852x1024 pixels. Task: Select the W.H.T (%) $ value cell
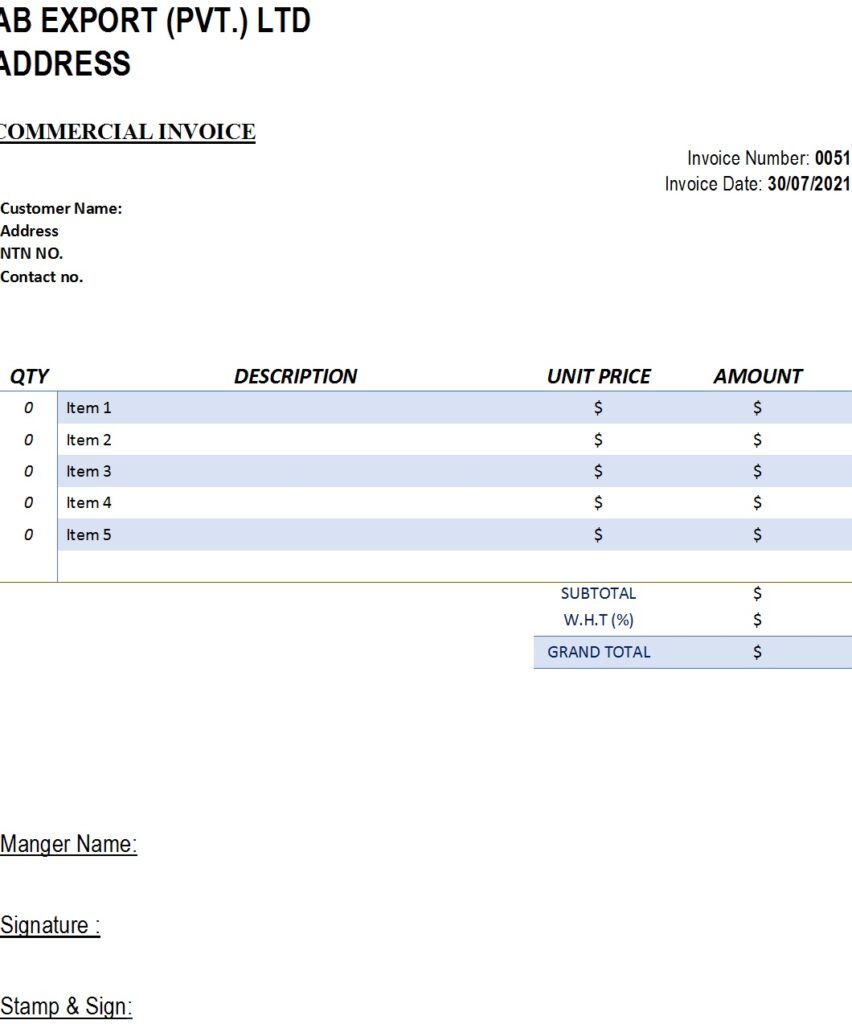[x=757, y=620]
